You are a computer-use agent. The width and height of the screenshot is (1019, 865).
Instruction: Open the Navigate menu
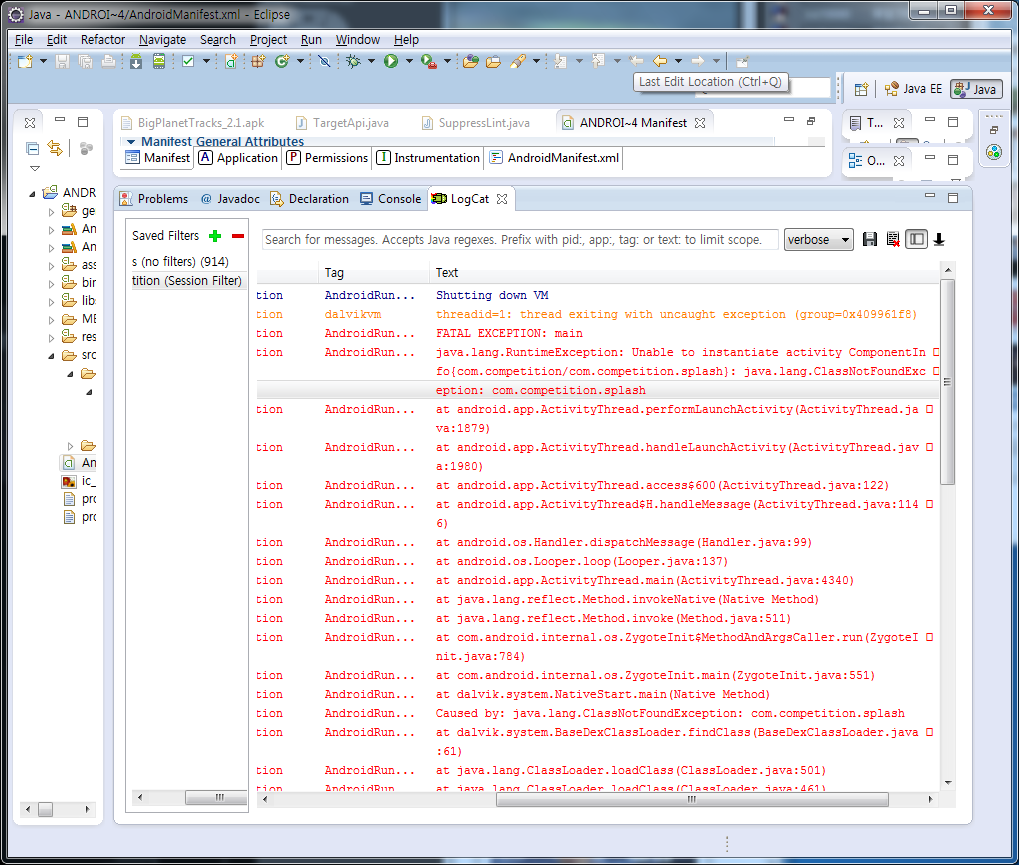pos(162,40)
